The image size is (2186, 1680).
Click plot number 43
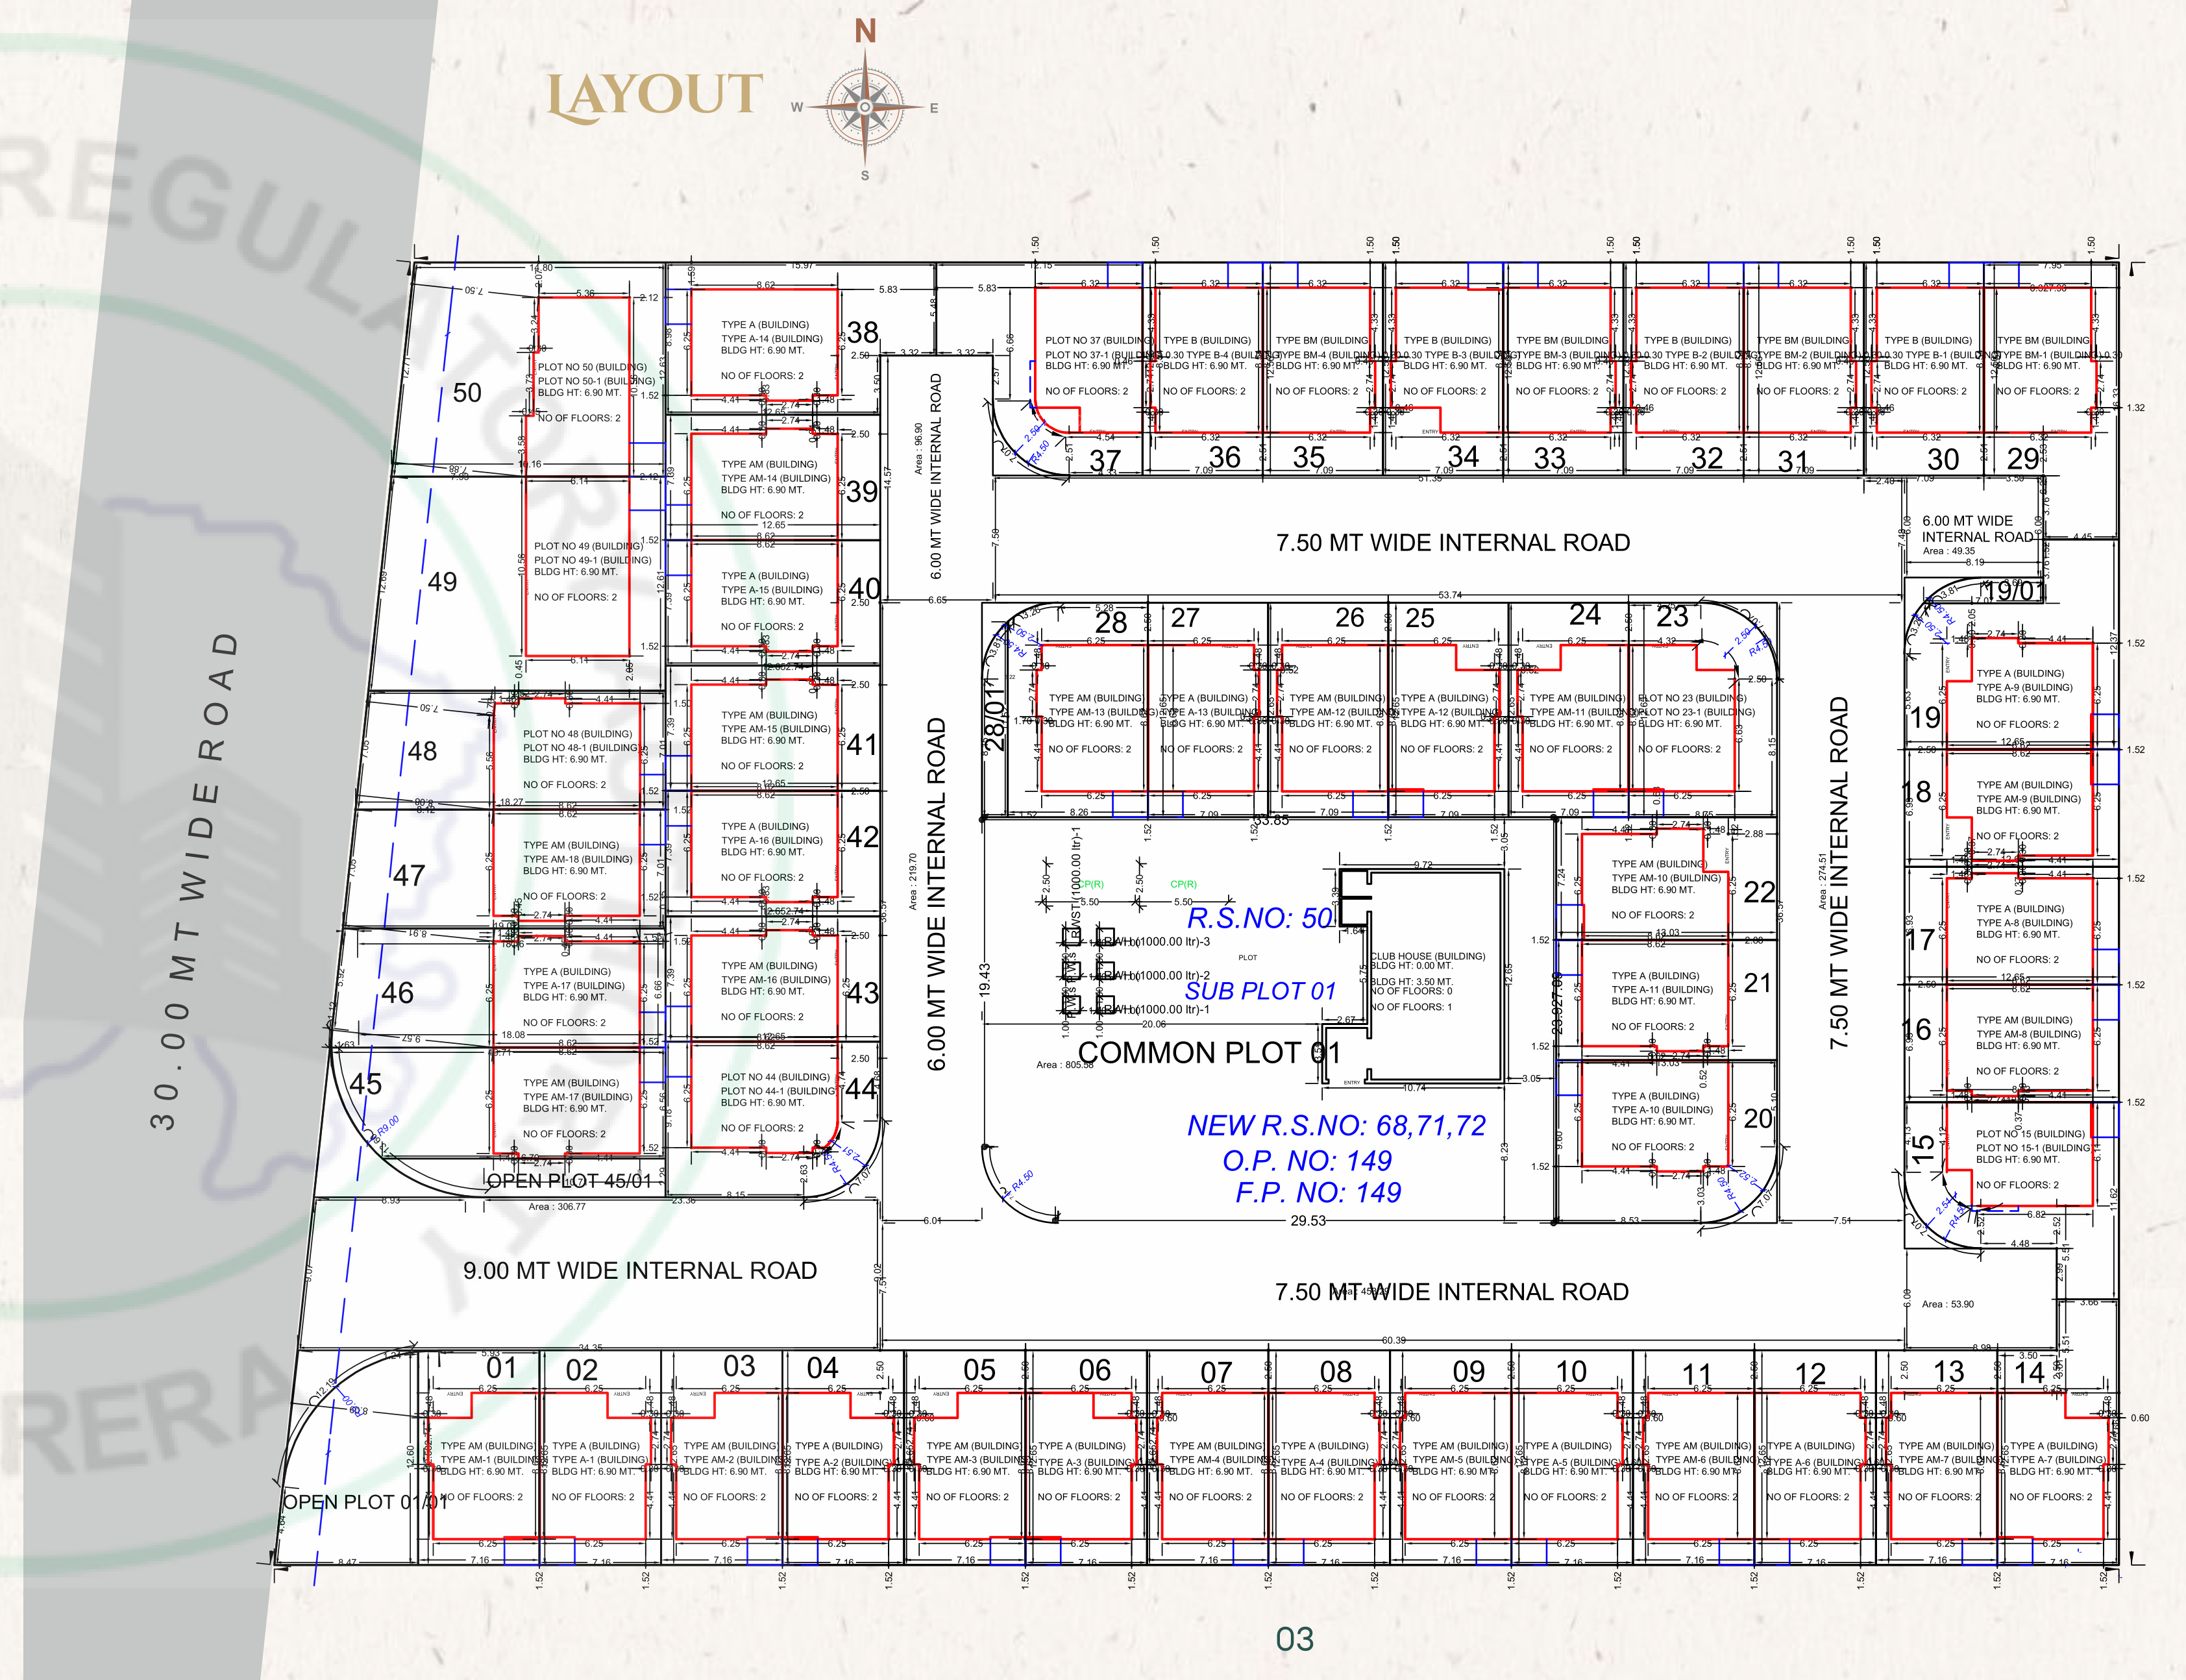click(863, 993)
